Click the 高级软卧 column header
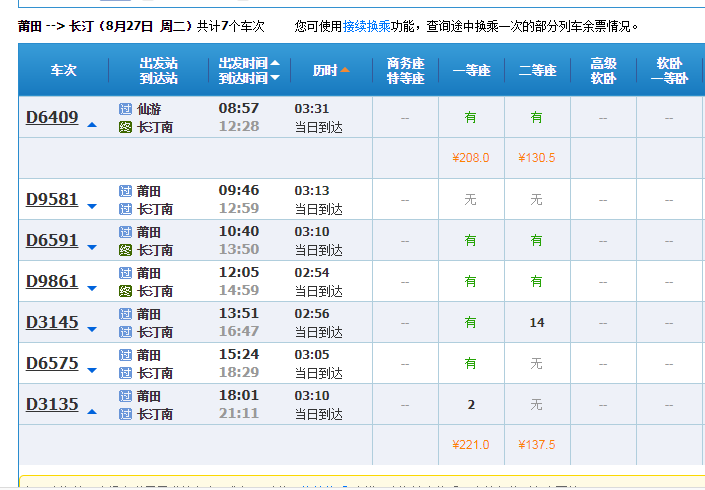This screenshot has height=490, width=705. coord(603,71)
